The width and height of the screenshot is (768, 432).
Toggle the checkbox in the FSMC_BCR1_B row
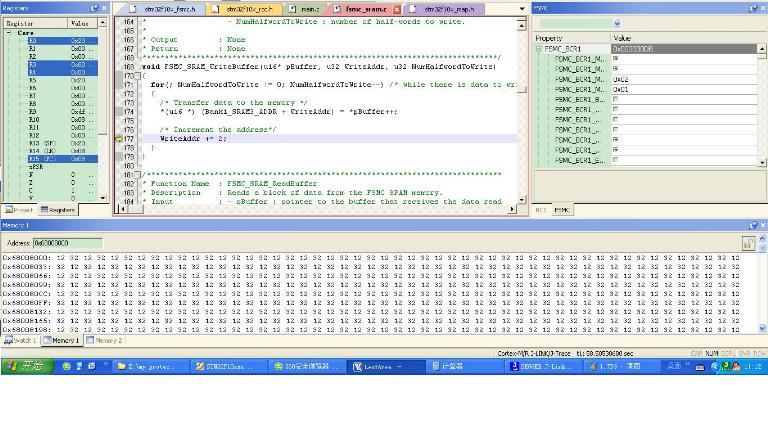(616, 99)
